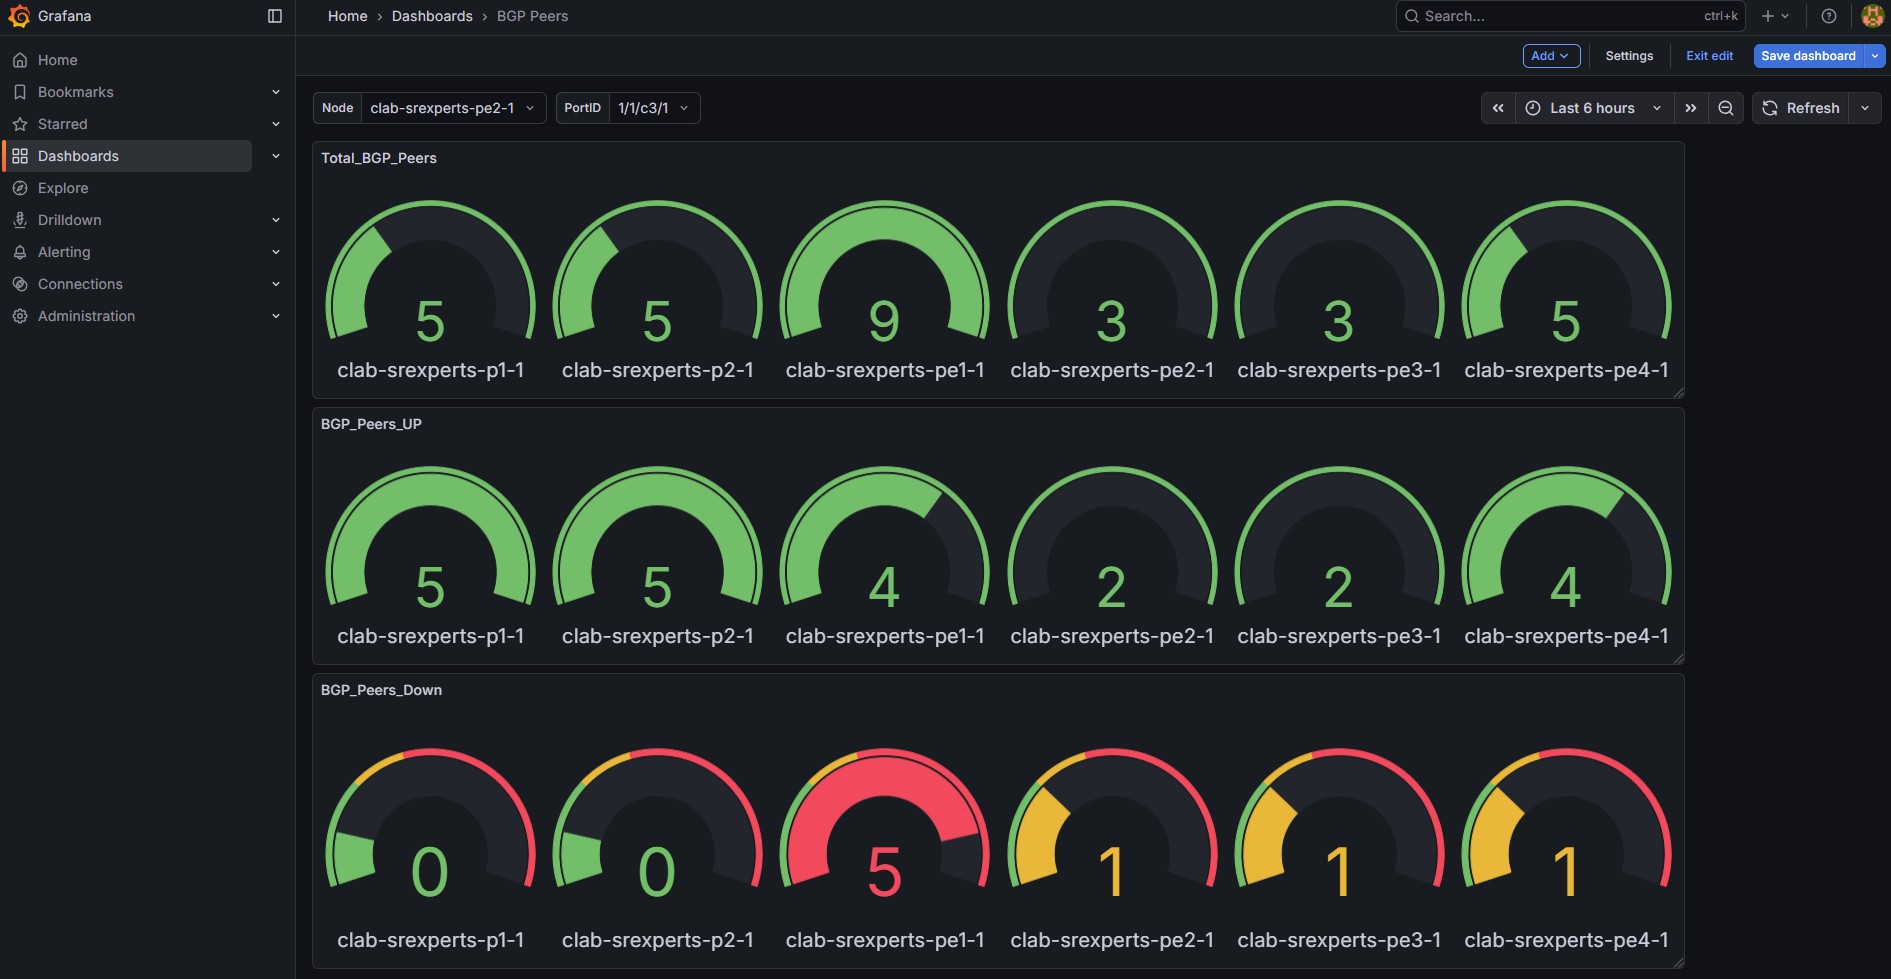
Task: Open Explore in sidebar
Action: click(x=63, y=188)
